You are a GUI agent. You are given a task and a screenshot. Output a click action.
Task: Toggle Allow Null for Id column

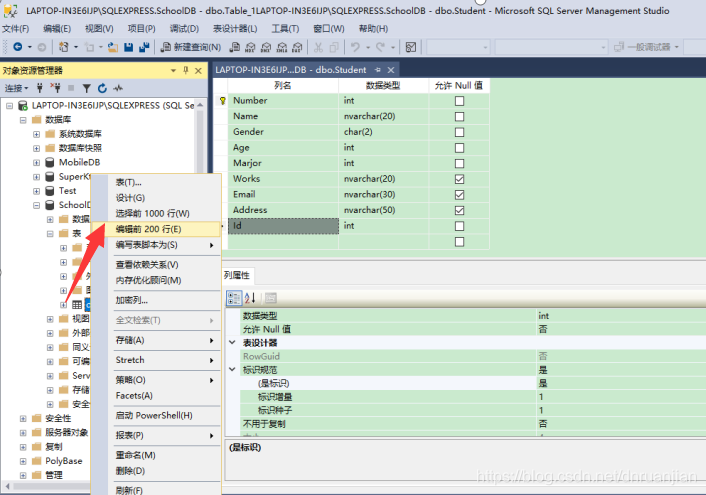pyautogui.click(x=459, y=226)
